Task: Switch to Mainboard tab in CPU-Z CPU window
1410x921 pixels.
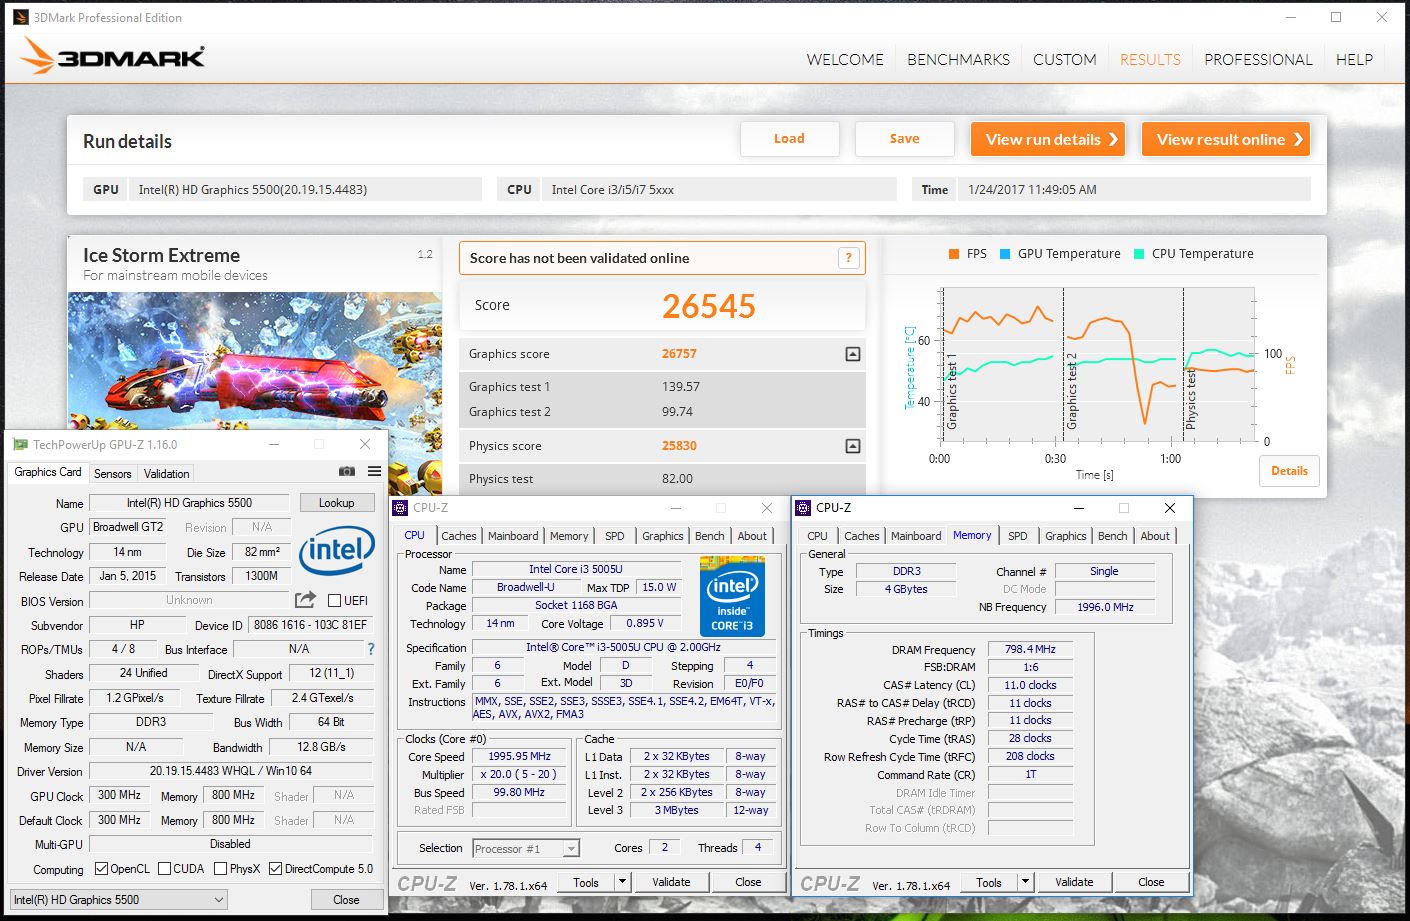Action: pos(513,536)
